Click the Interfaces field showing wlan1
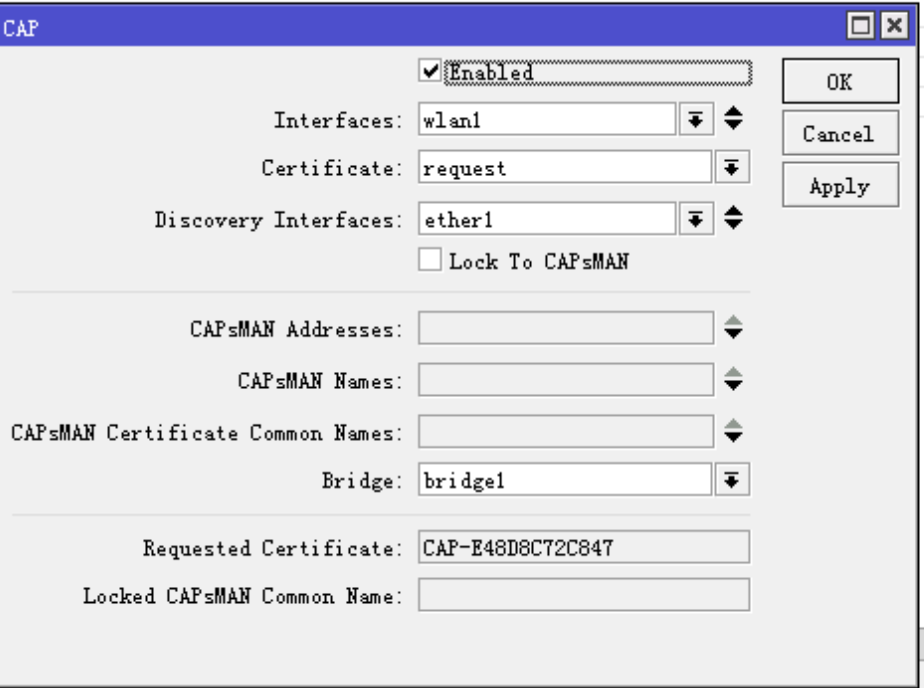 click(547, 120)
